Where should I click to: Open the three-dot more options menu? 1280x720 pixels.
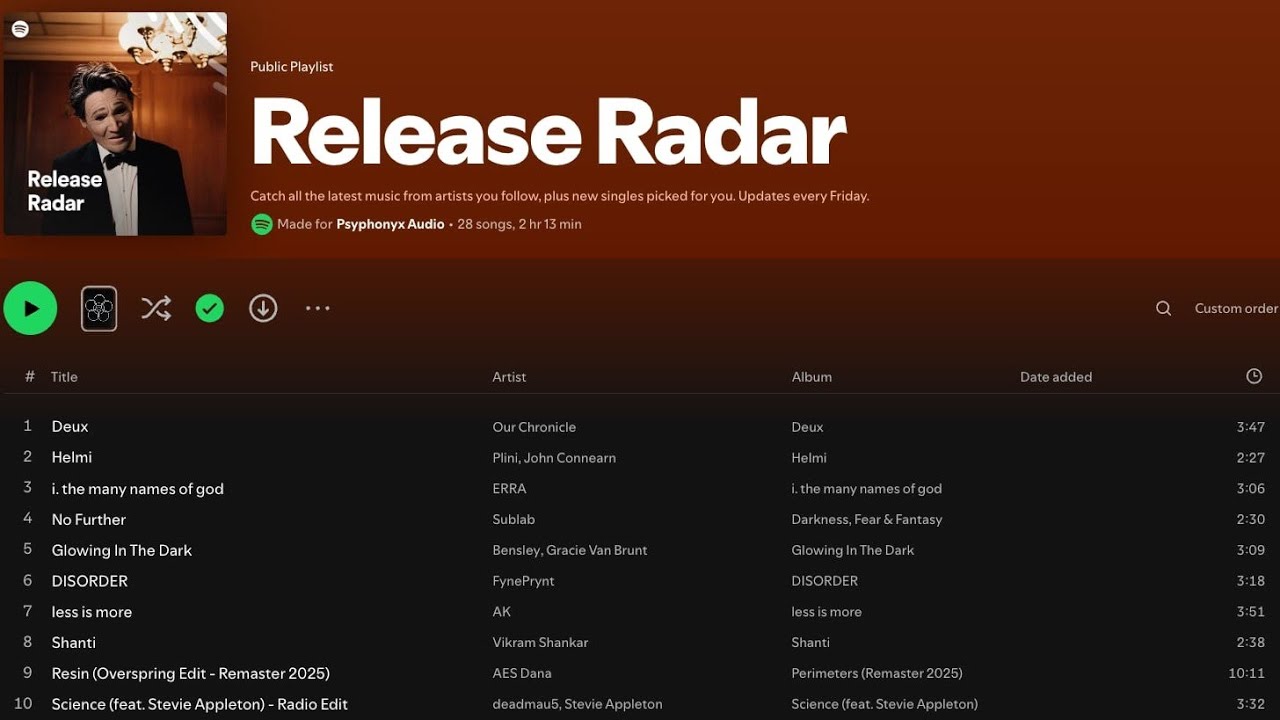[318, 308]
